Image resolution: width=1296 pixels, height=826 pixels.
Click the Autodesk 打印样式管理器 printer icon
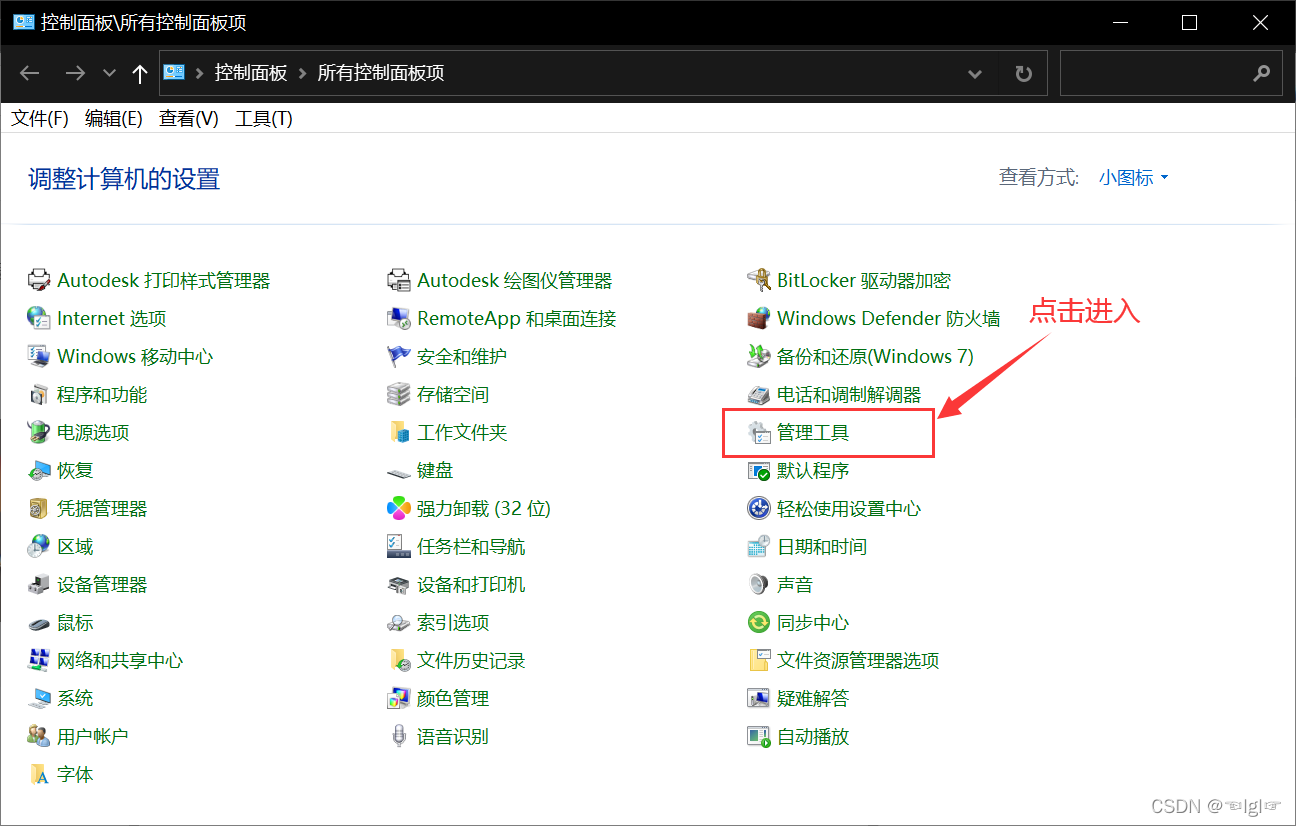(39, 280)
